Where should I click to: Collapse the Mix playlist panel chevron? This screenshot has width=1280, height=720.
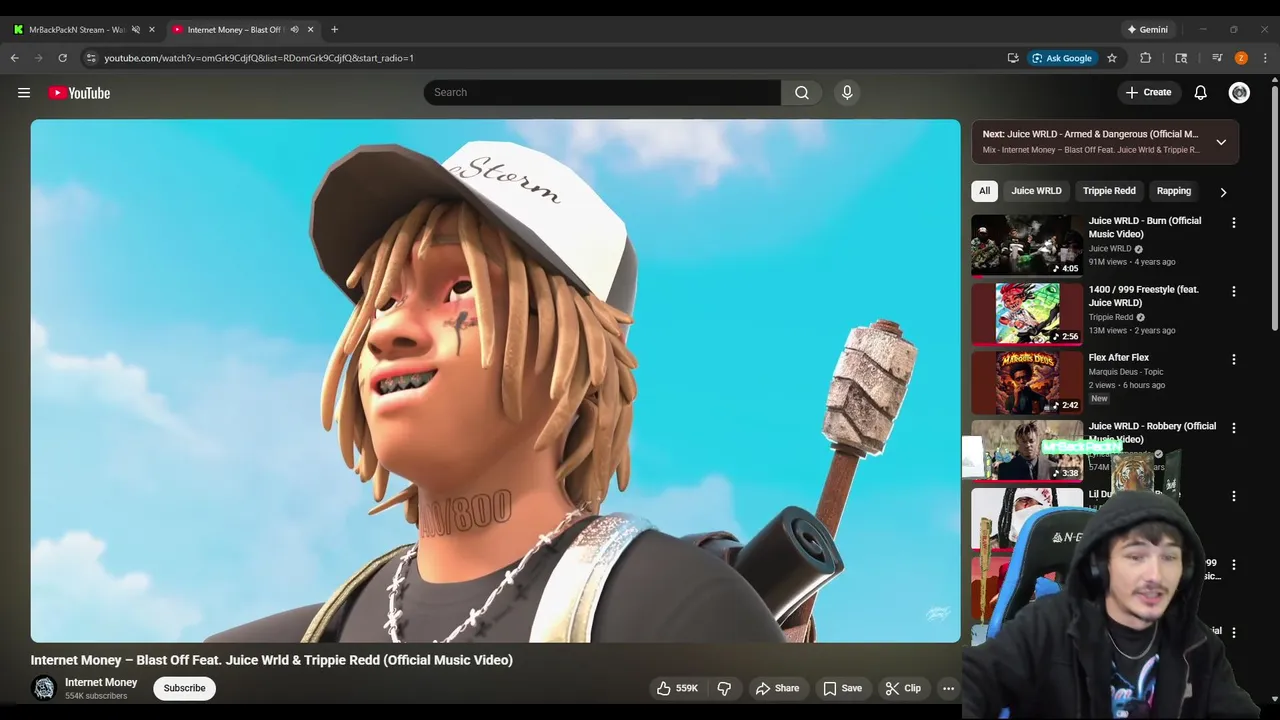[x=1221, y=142]
